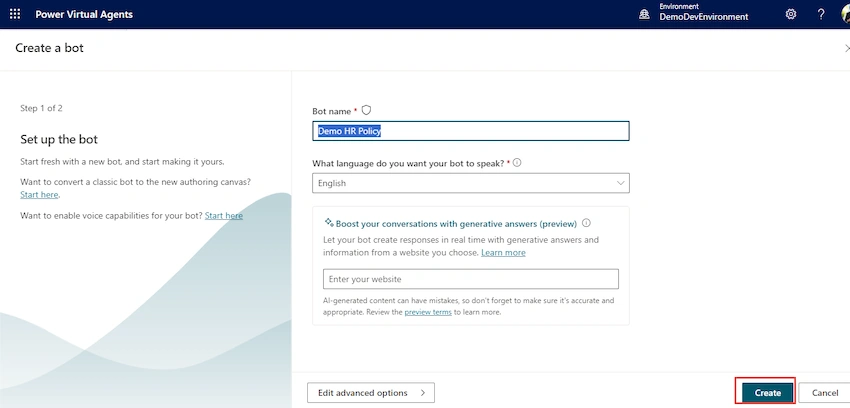
Task: Click the environment picker icon
Action: click(645, 14)
